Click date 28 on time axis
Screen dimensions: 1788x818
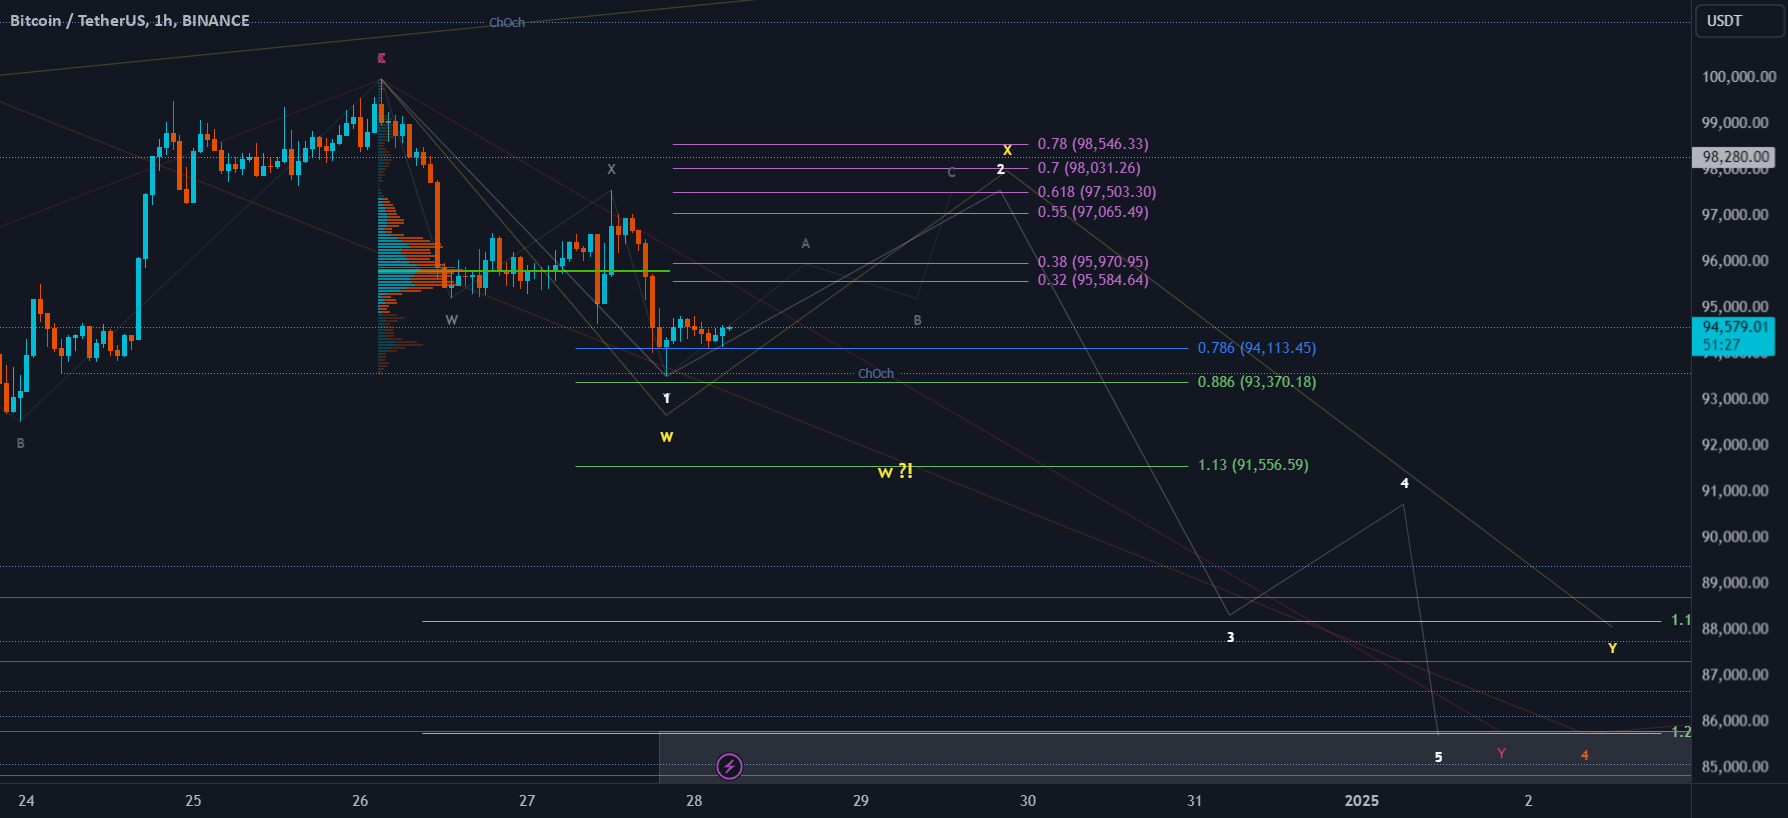pyautogui.click(x=694, y=800)
